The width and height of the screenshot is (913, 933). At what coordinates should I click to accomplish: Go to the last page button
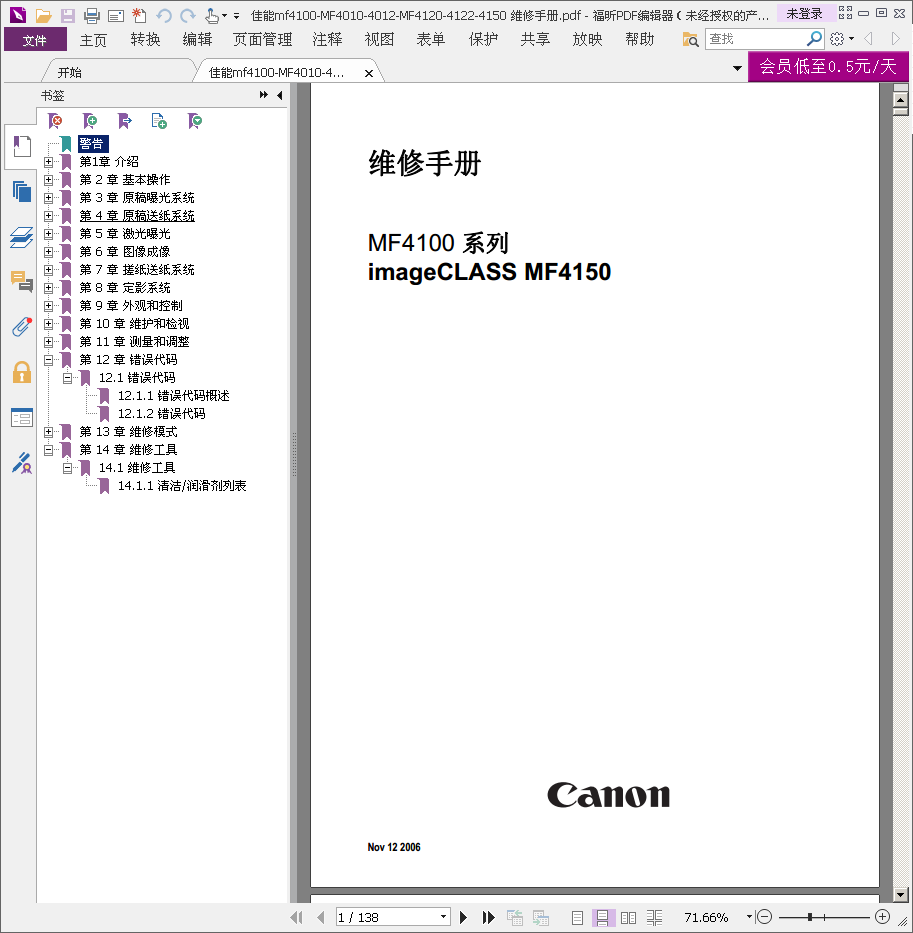488,917
